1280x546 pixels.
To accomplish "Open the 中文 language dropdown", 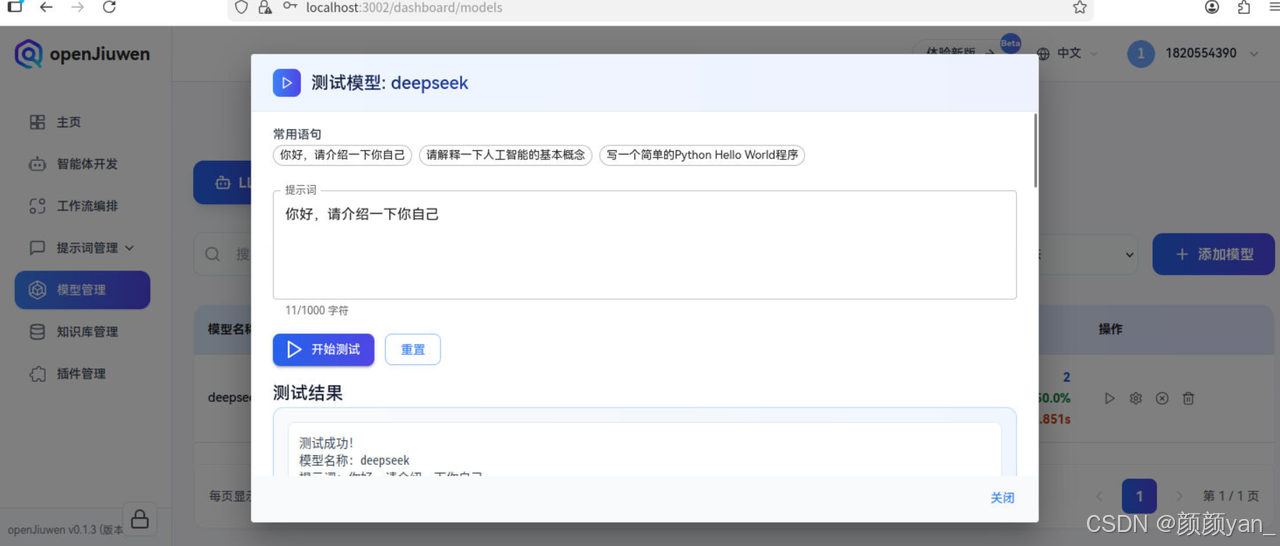I will coord(1068,53).
